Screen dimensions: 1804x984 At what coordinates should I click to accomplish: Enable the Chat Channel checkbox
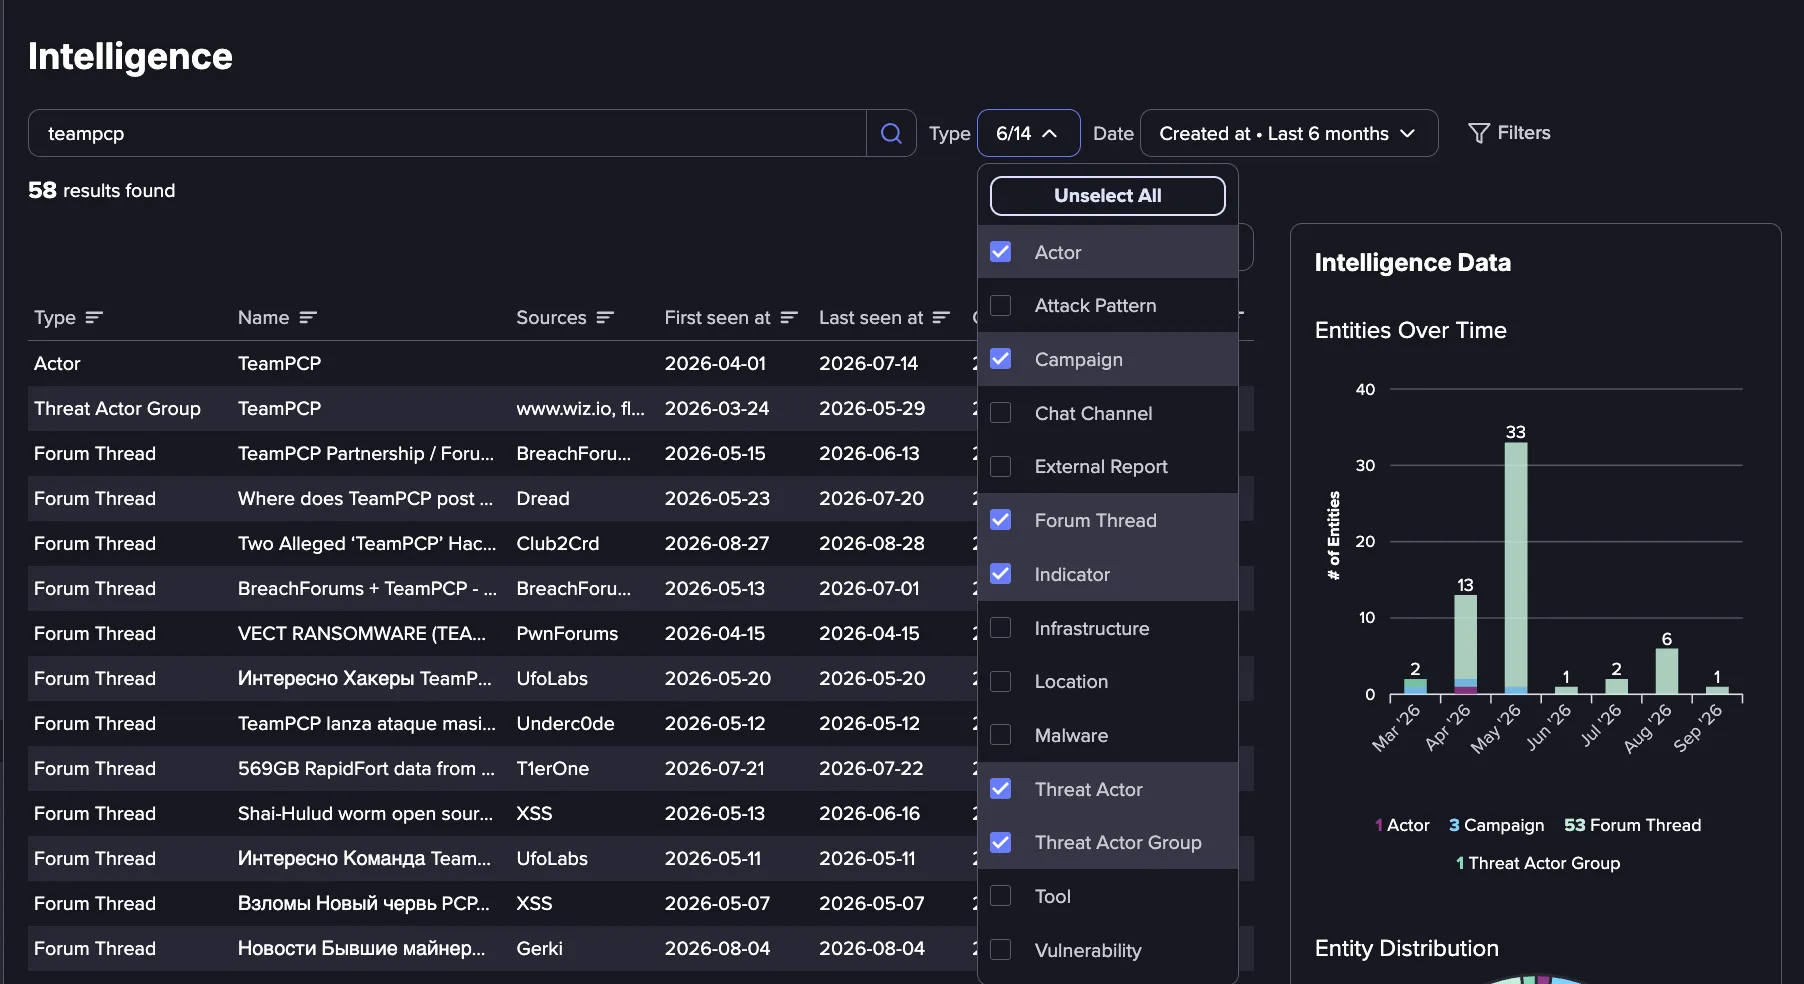click(x=1000, y=413)
